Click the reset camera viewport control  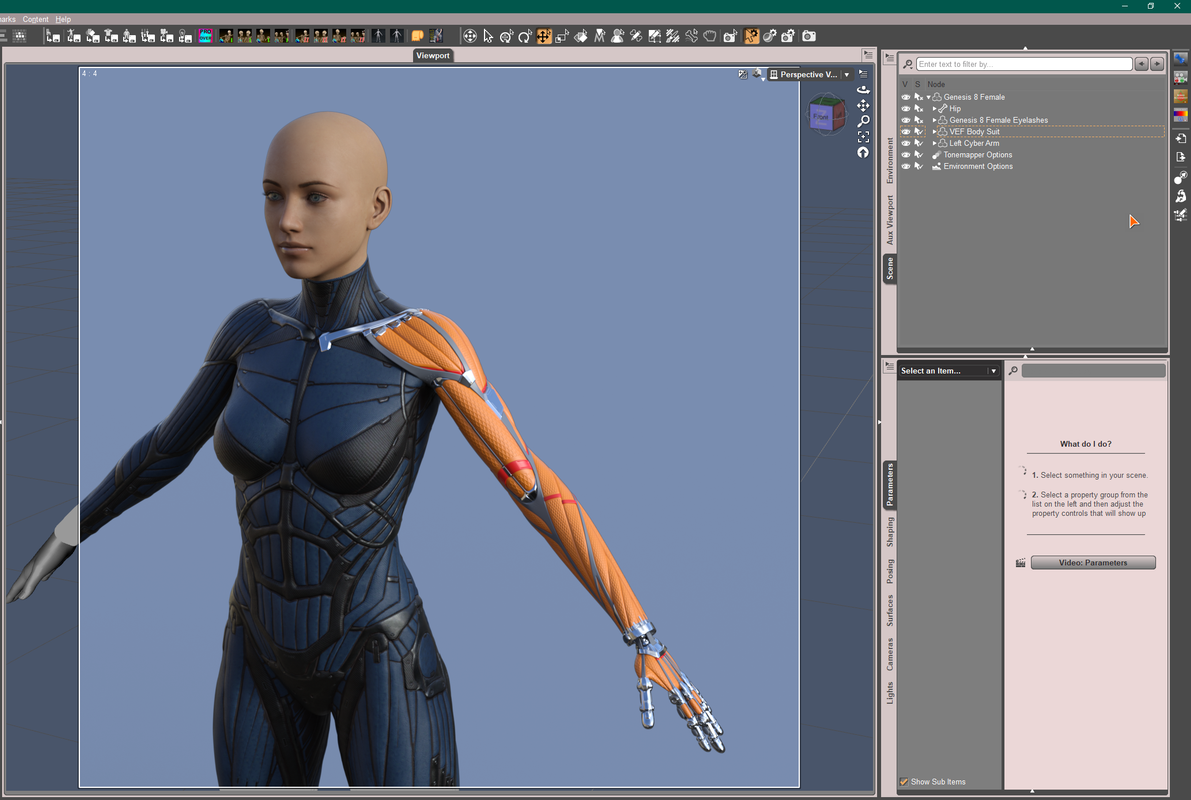click(863, 153)
